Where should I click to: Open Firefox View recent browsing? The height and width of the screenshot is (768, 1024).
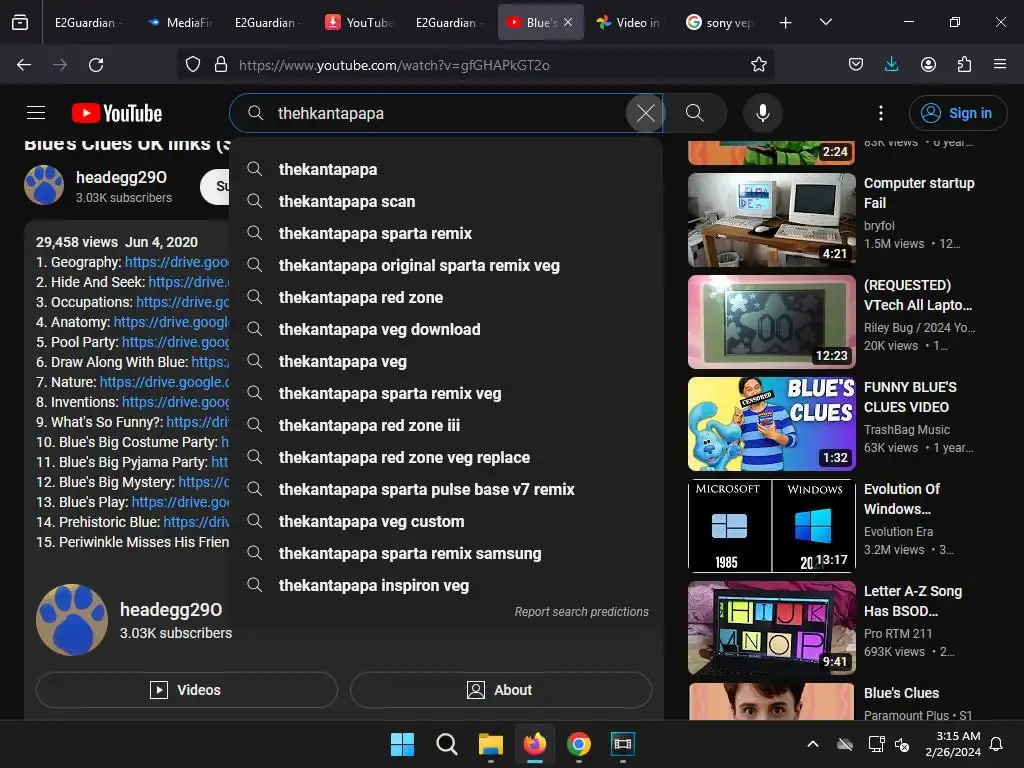[x=20, y=22]
